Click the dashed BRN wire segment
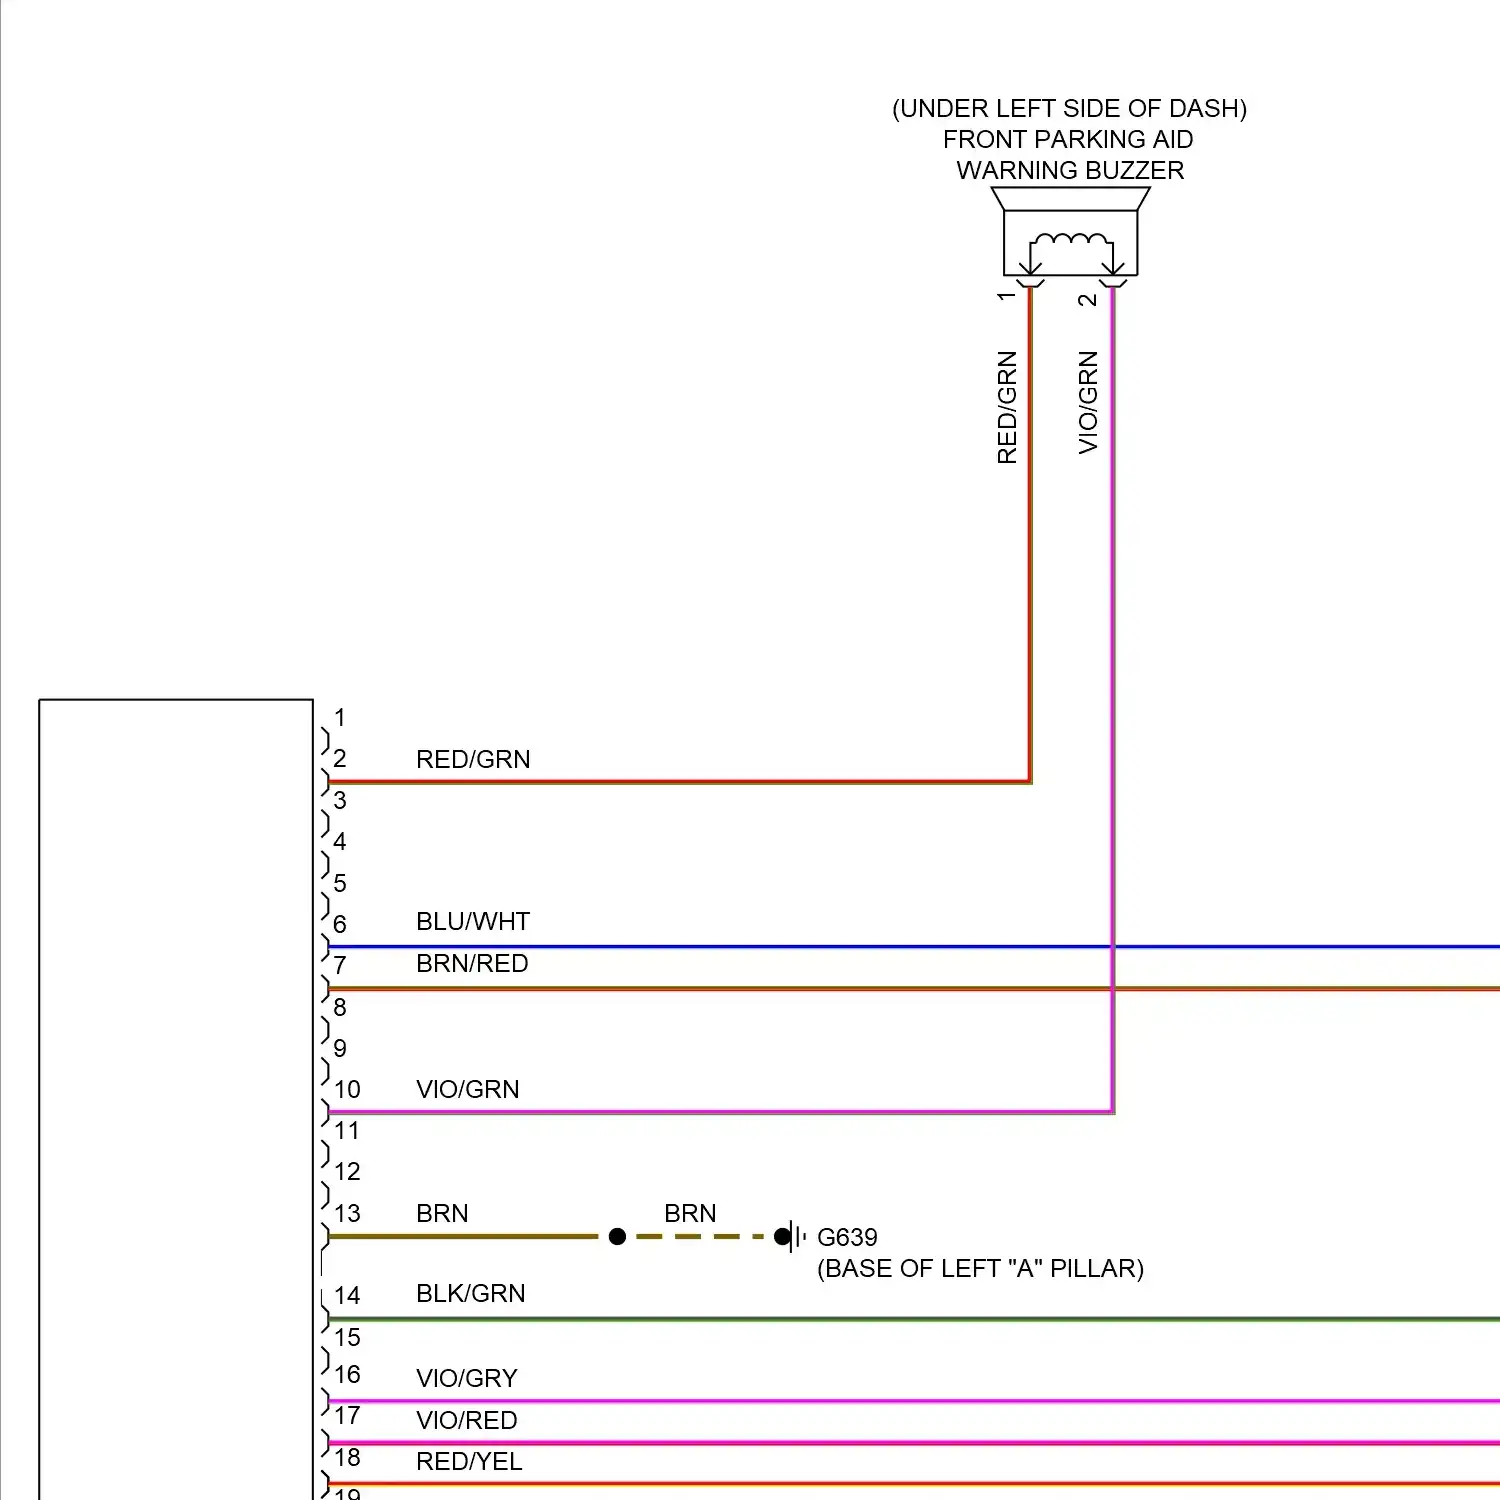This screenshot has height=1500, width=1500. coord(700,1237)
